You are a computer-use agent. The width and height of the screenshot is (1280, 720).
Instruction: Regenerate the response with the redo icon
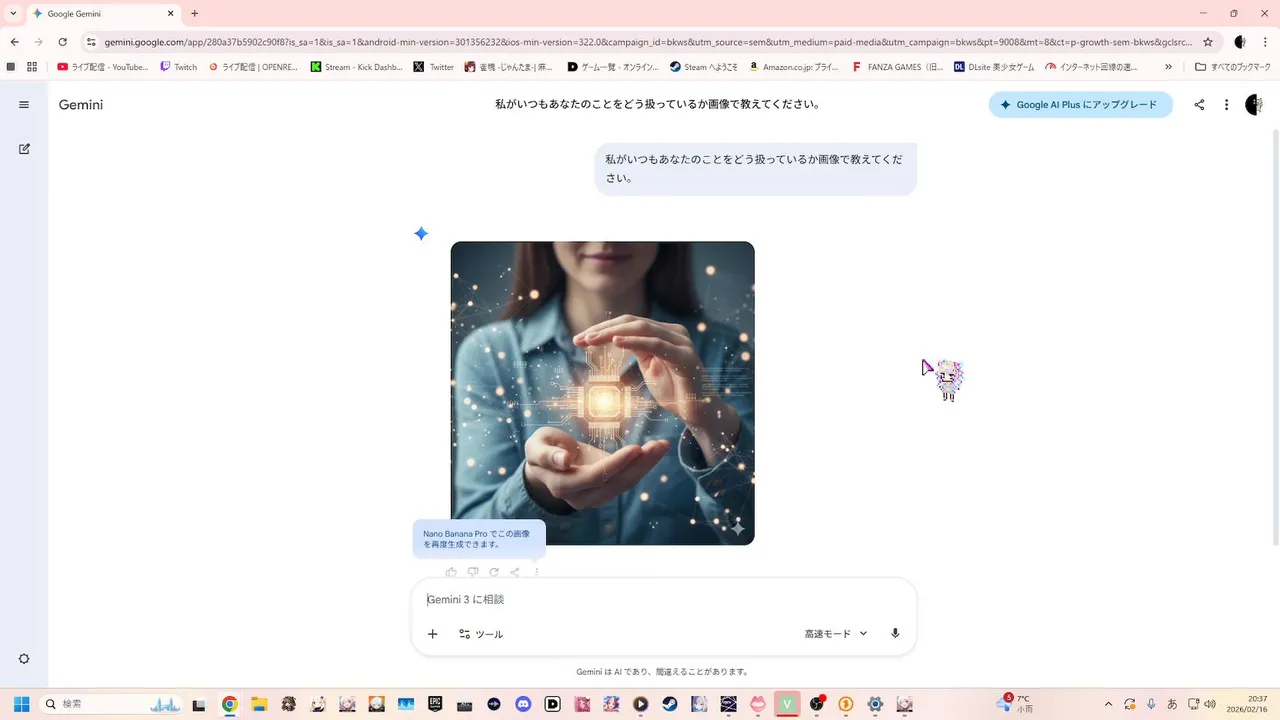point(494,572)
